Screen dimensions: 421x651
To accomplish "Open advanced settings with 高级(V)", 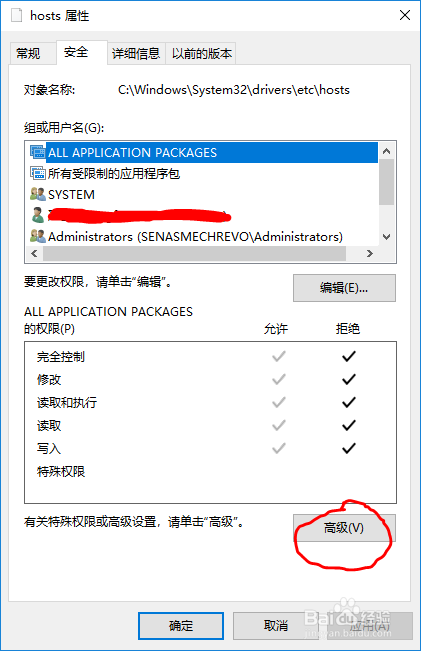I will point(344,528).
